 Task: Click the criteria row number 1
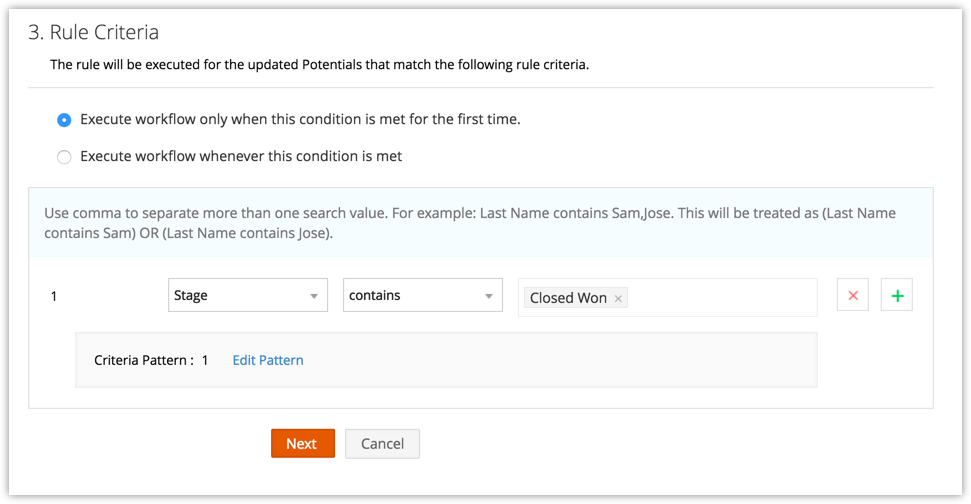[x=54, y=296]
